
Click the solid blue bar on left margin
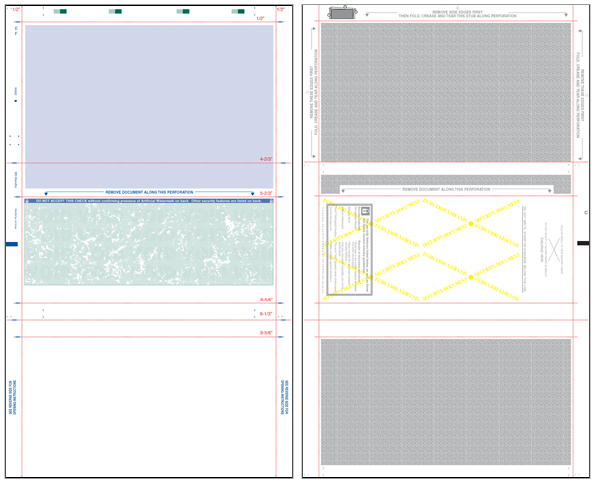click(12, 244)
